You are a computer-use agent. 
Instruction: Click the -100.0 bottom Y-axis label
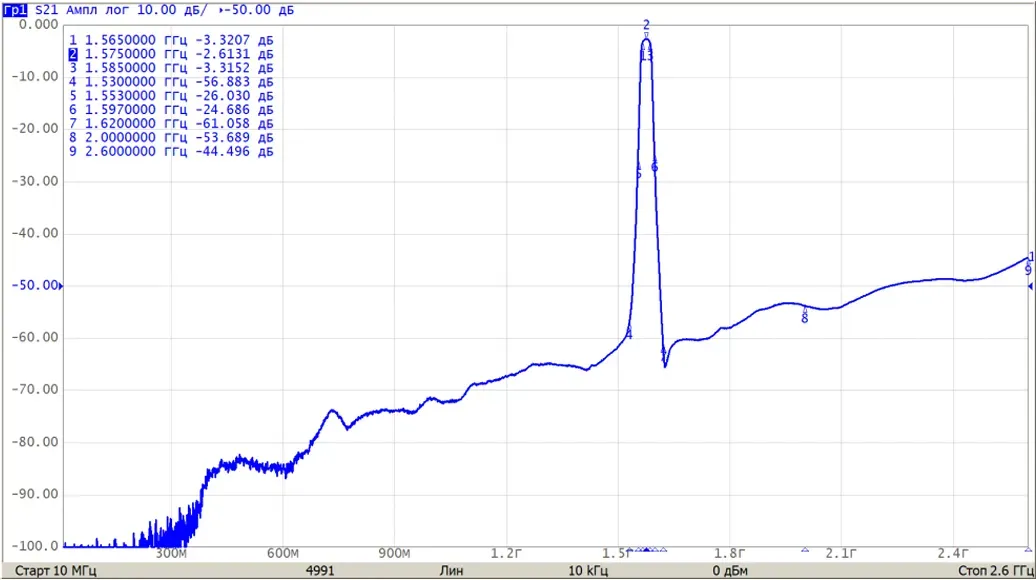point(35,546)
